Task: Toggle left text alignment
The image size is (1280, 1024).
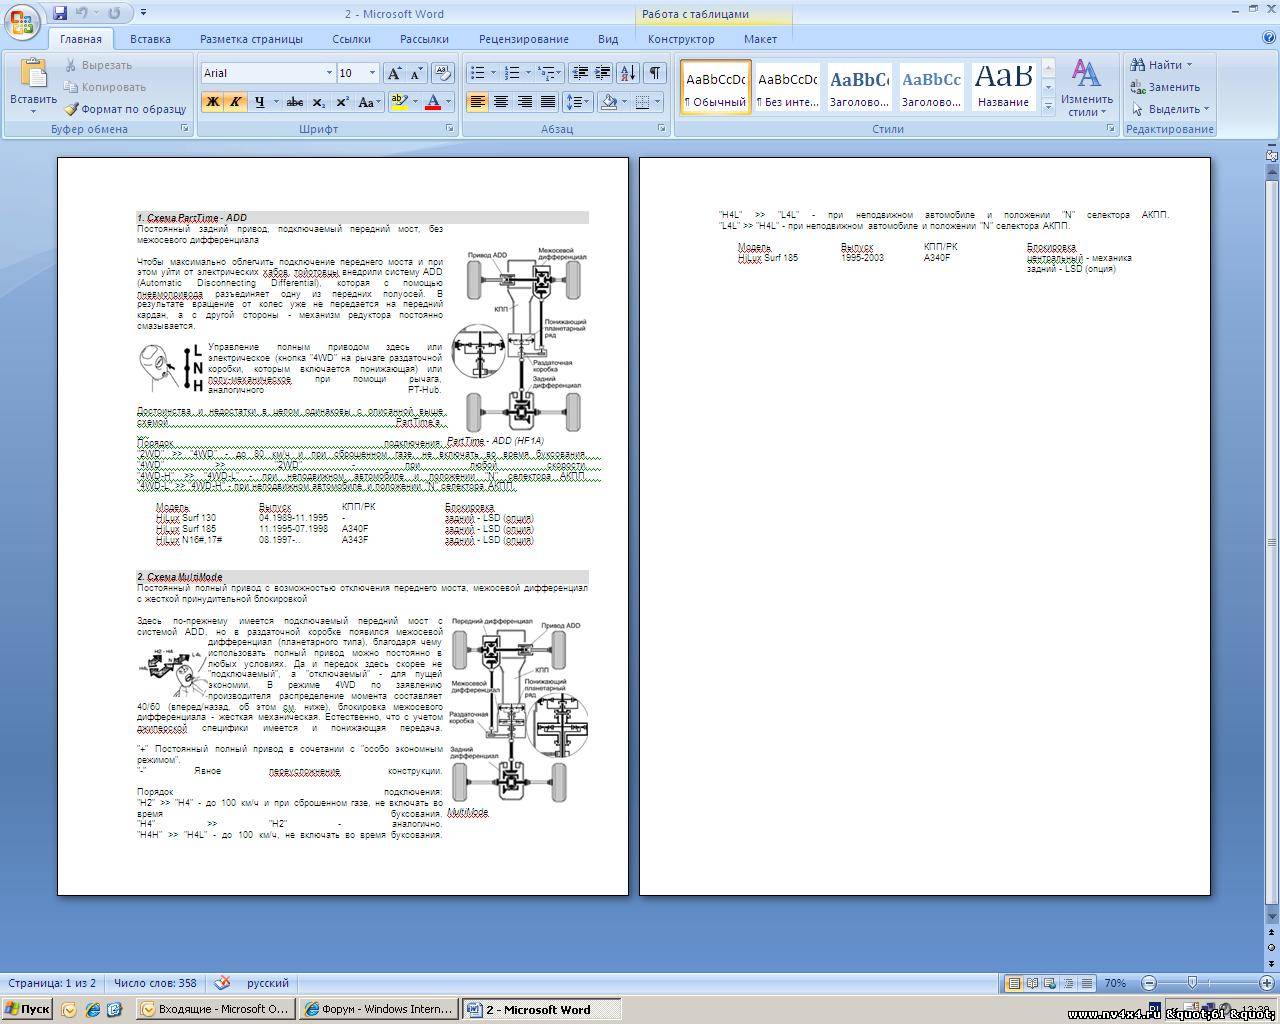Action: pyautogui.click(x=478, y=102)
